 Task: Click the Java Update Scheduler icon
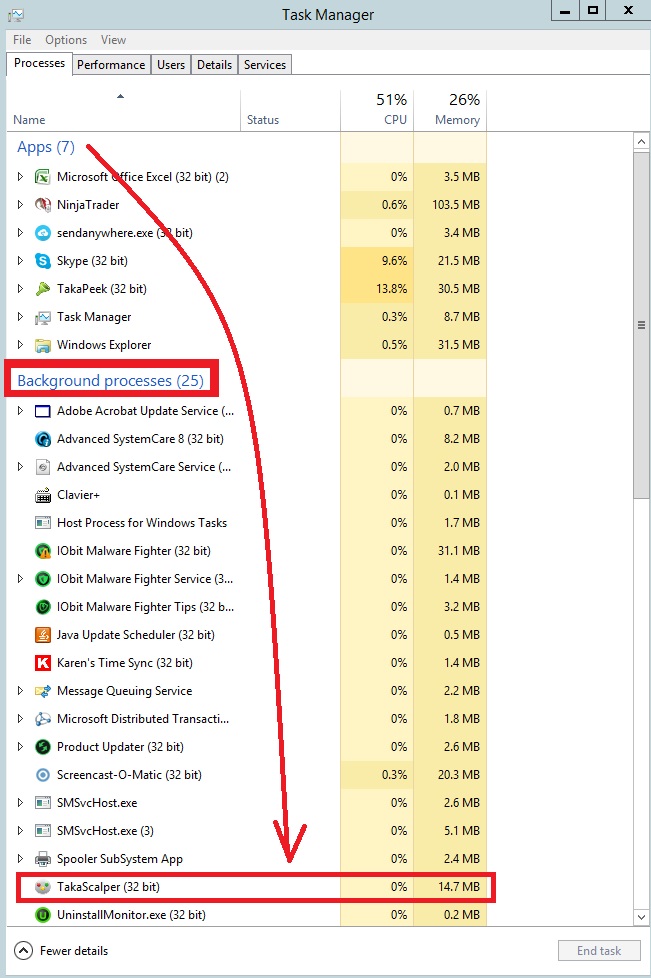tap(43, 635)
